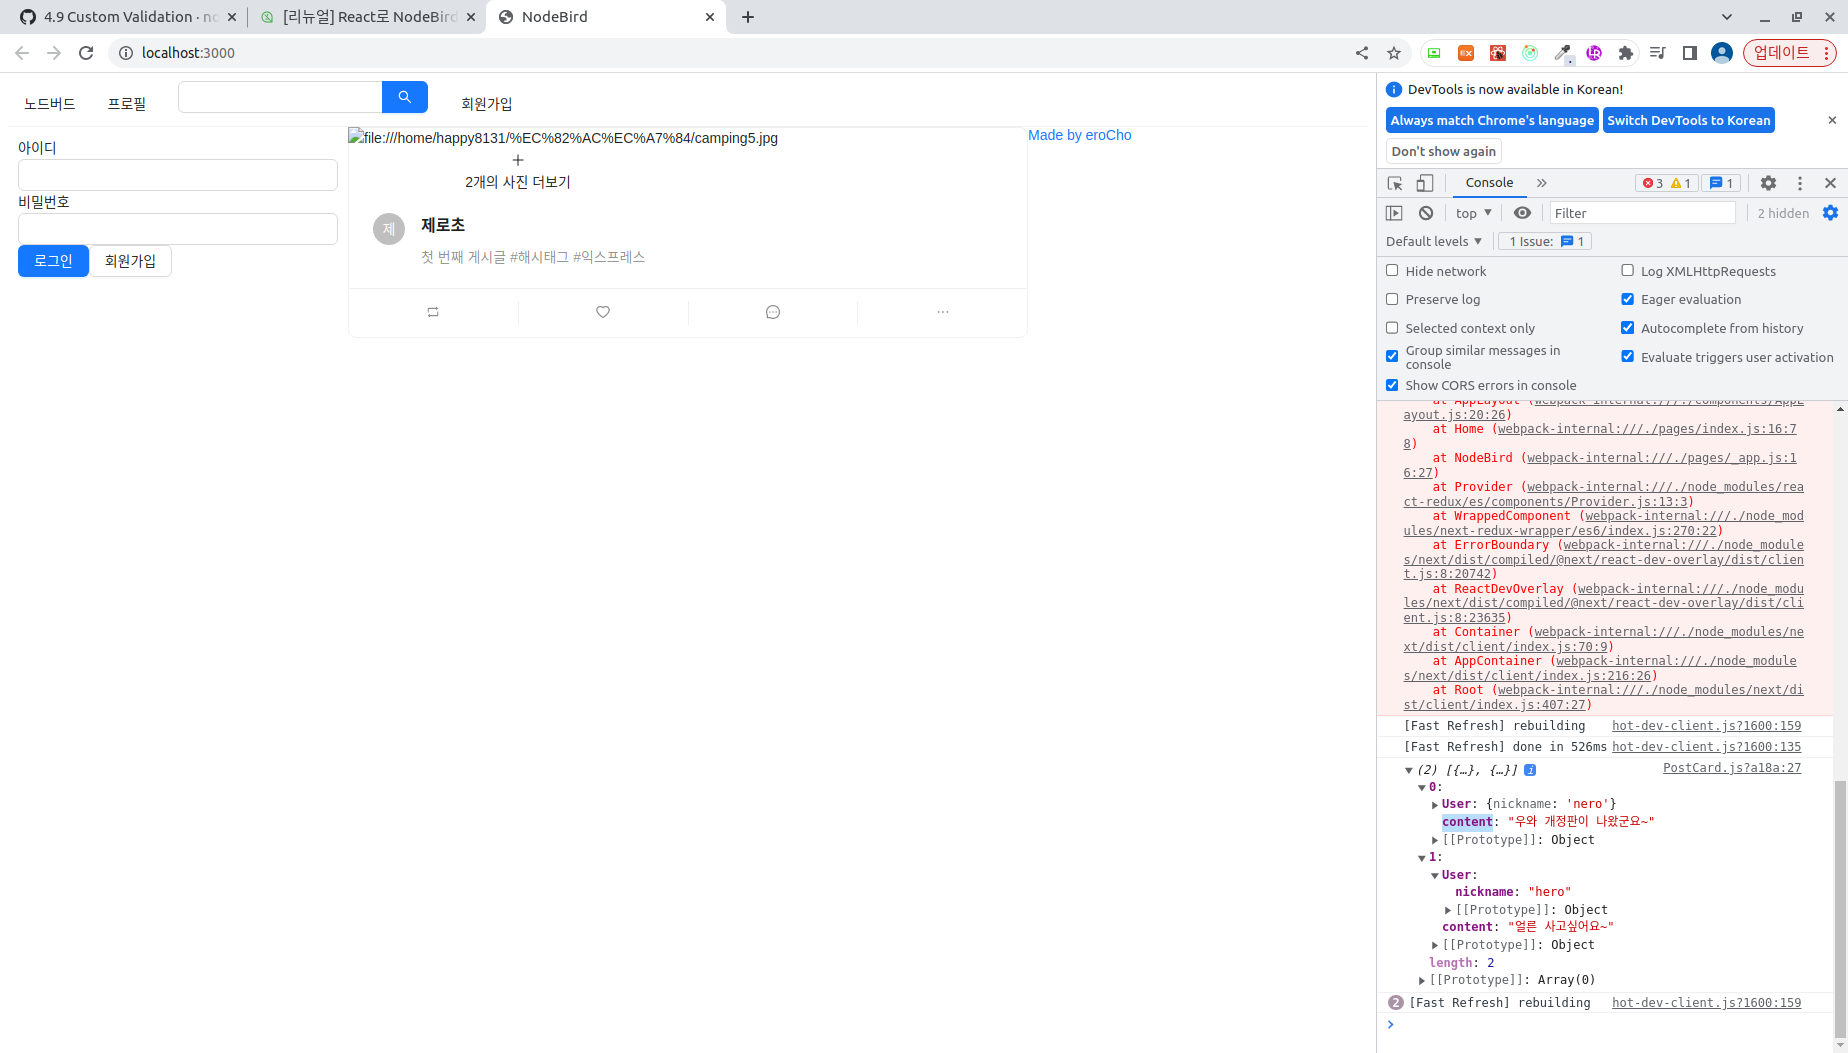Bookmark this tab with the star icon
This screenshot has height=1053, width=1848.
[x=1394, y=53]
